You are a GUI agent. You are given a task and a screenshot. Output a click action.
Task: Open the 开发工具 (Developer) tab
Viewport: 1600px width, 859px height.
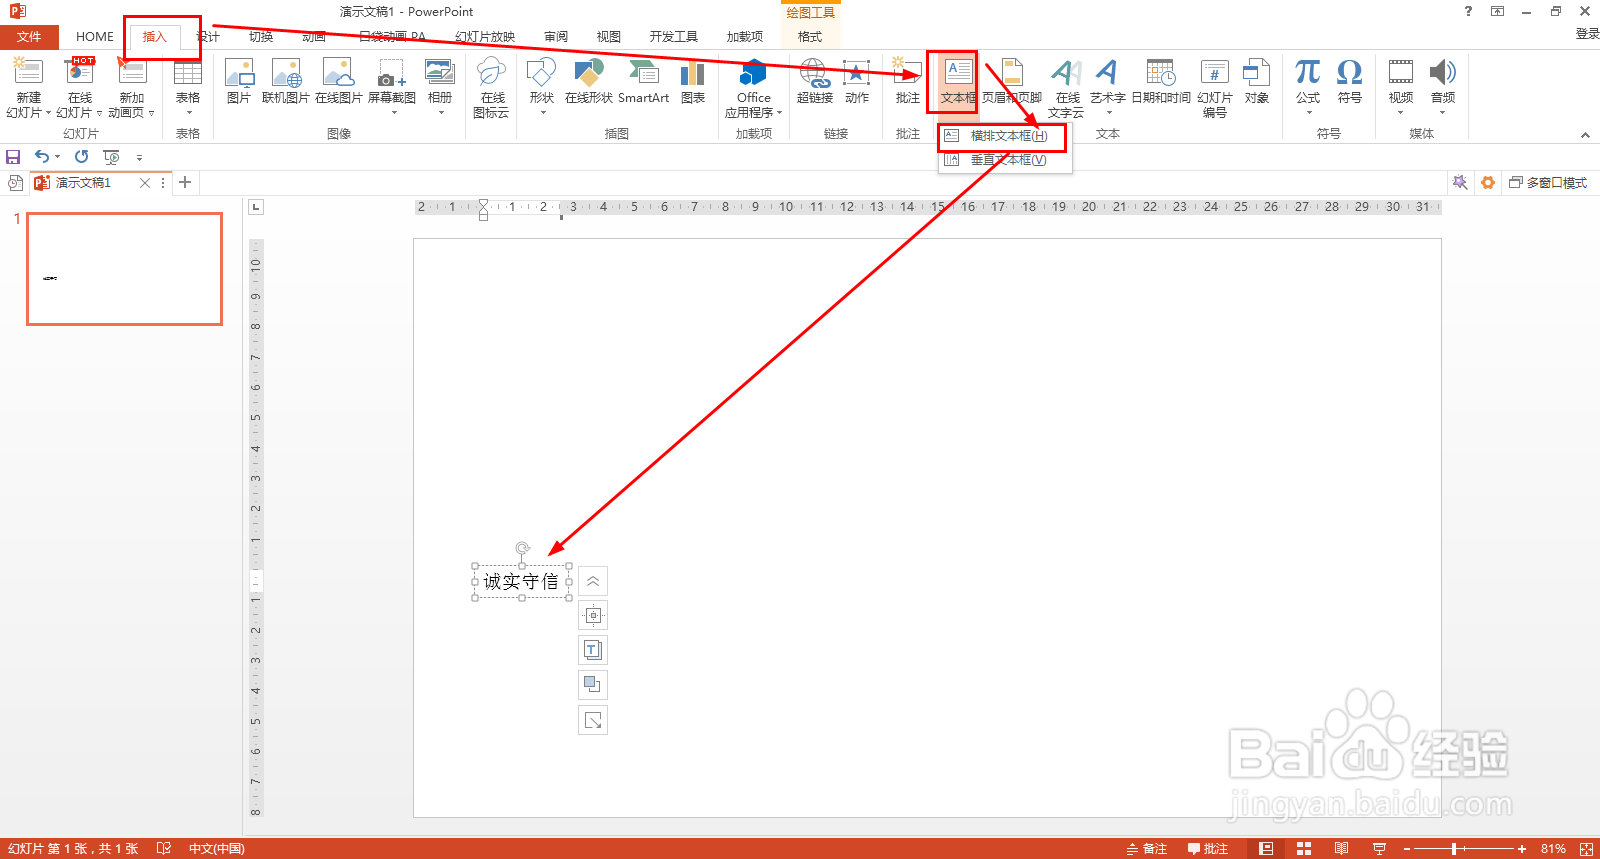tap(674, 37)
